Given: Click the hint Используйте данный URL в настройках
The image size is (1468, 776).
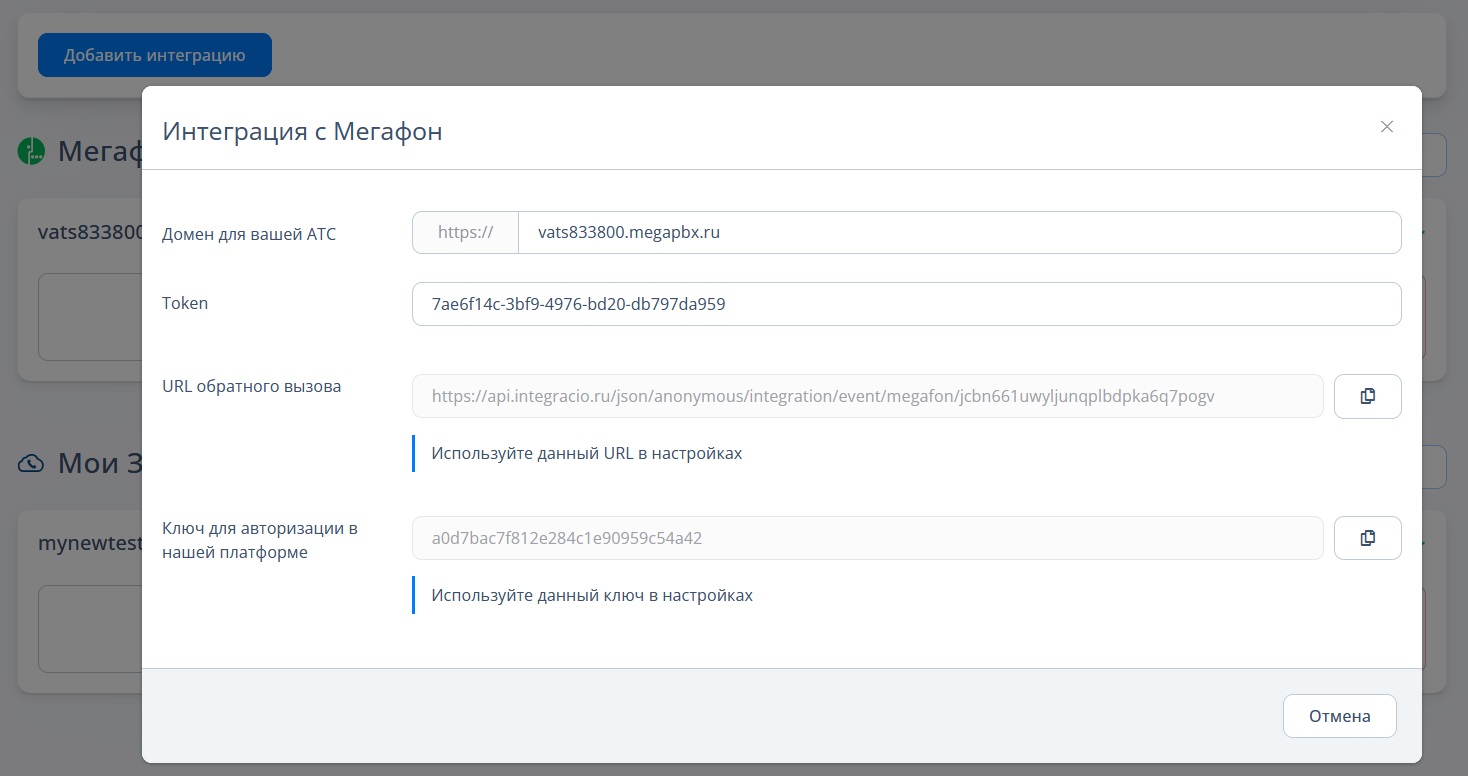Looking at the screenshot, I should (x=587, y=453).
